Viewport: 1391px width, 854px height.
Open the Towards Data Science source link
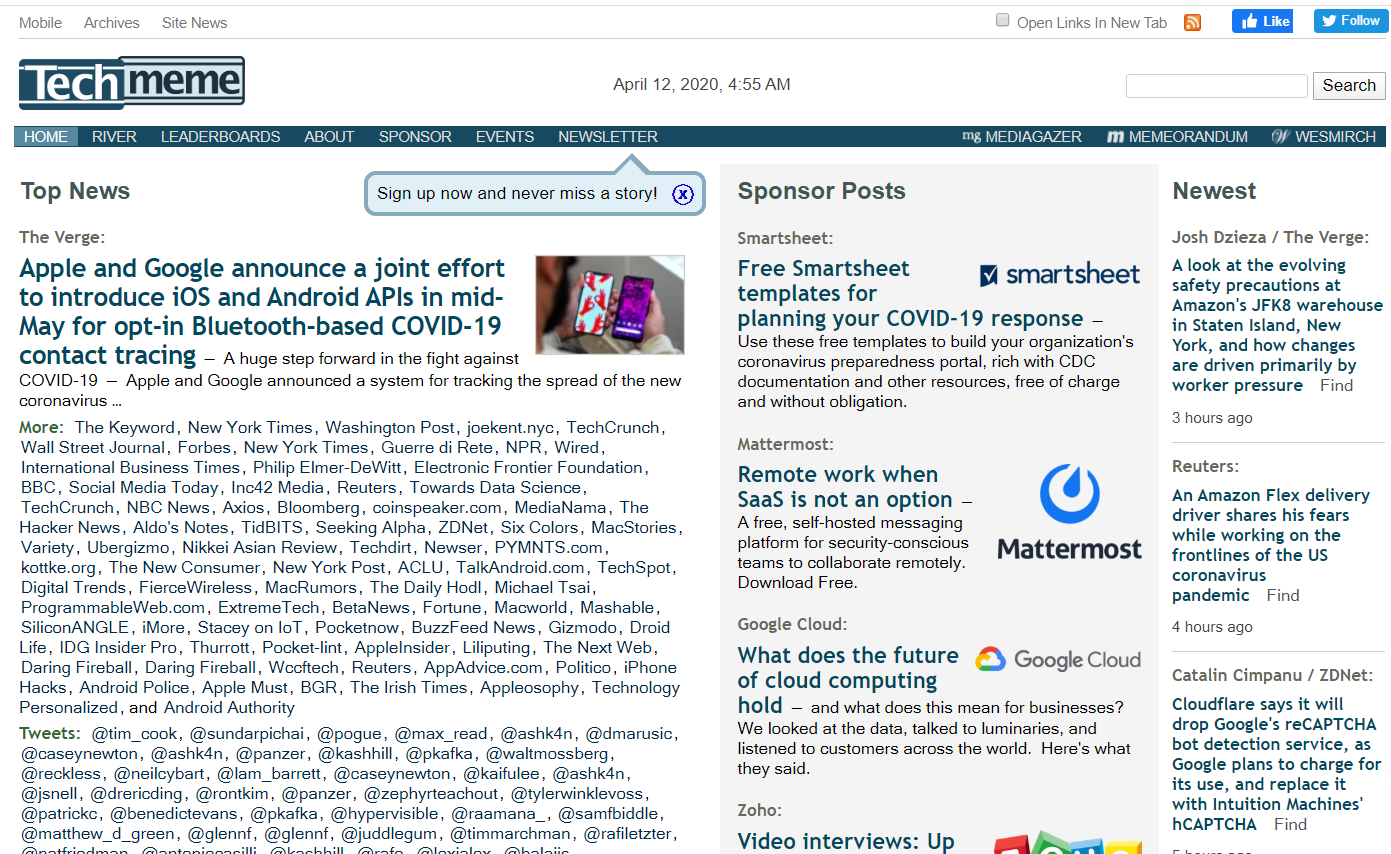(495, 487)
